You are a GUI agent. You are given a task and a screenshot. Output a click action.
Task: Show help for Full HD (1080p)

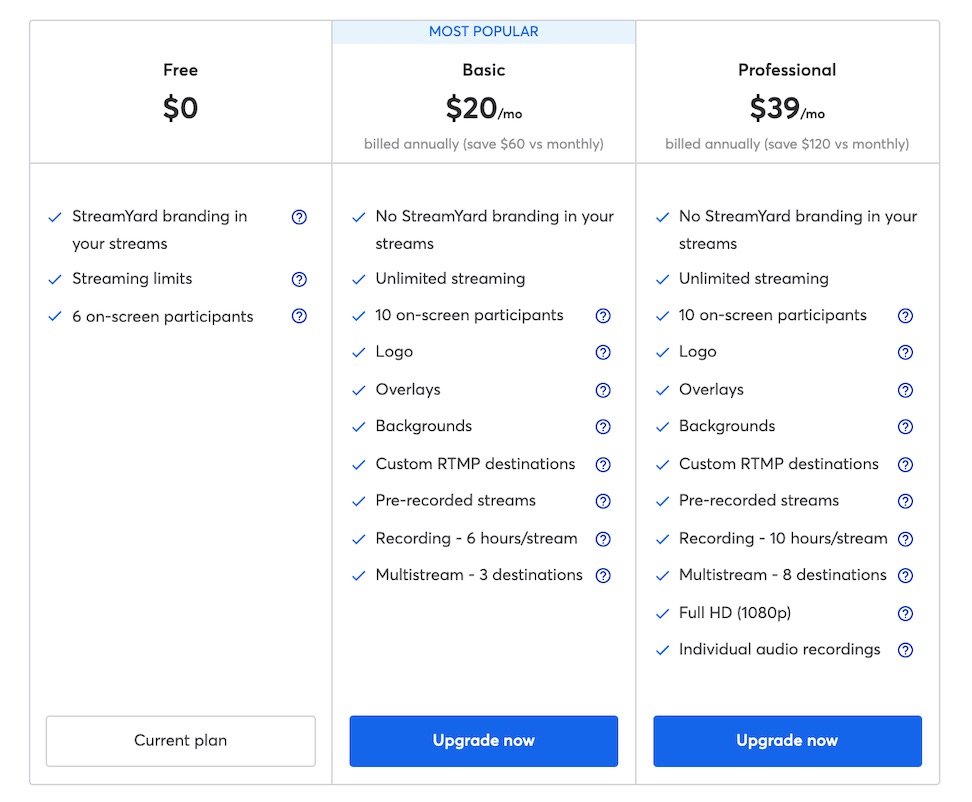pyautogui.click(x=905, y=613)
